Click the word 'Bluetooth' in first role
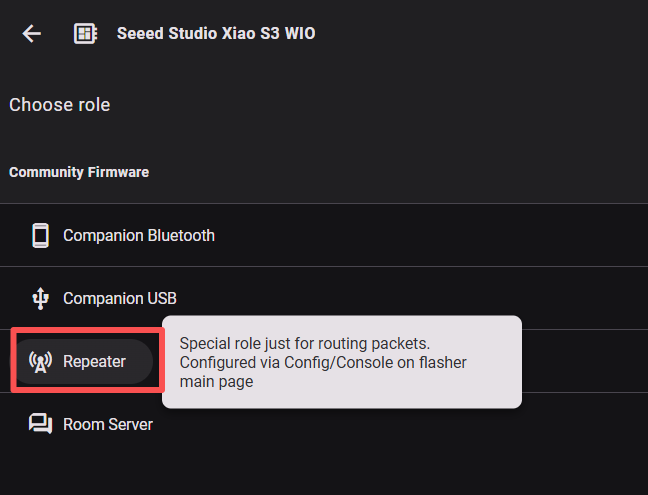Image resolution: width=648 pixels, height=495 pixels. point(181,236)
